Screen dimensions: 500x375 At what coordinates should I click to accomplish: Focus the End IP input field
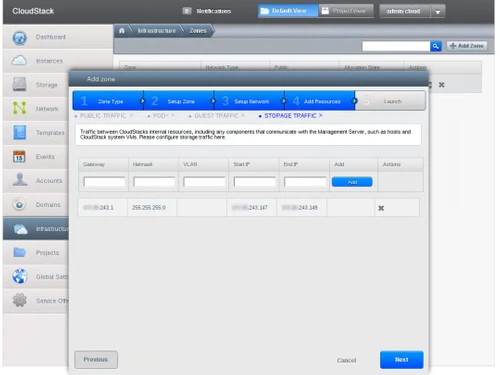point(305,182)
